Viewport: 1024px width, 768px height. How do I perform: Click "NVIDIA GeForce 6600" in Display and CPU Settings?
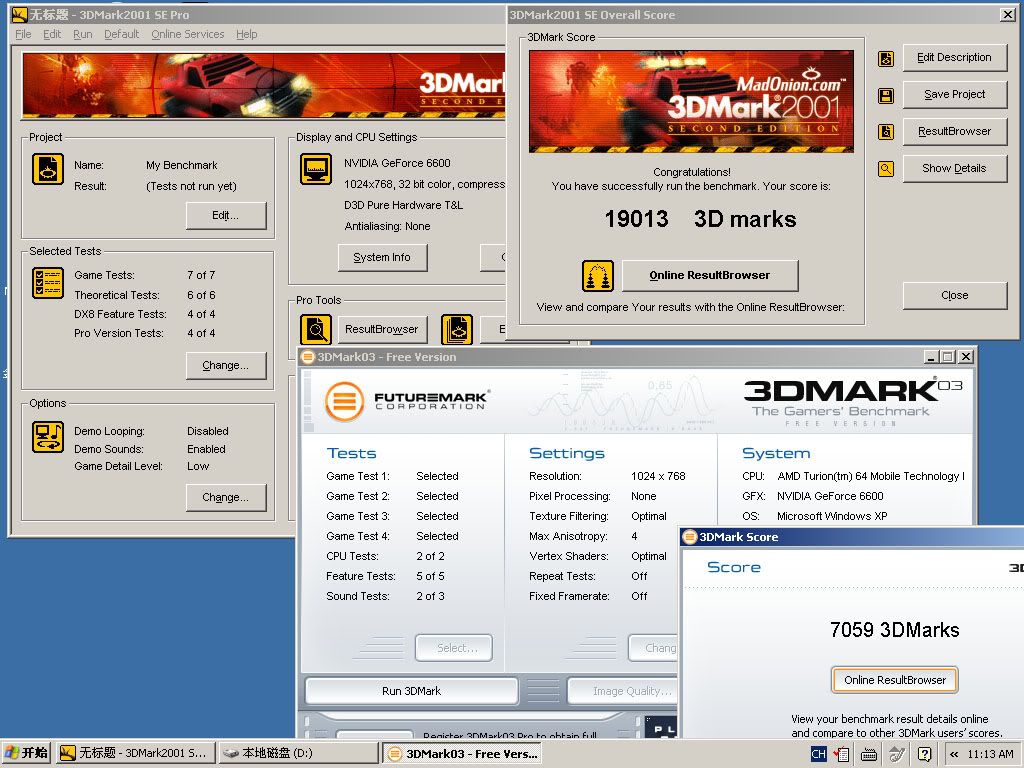(x=397, y=163)
